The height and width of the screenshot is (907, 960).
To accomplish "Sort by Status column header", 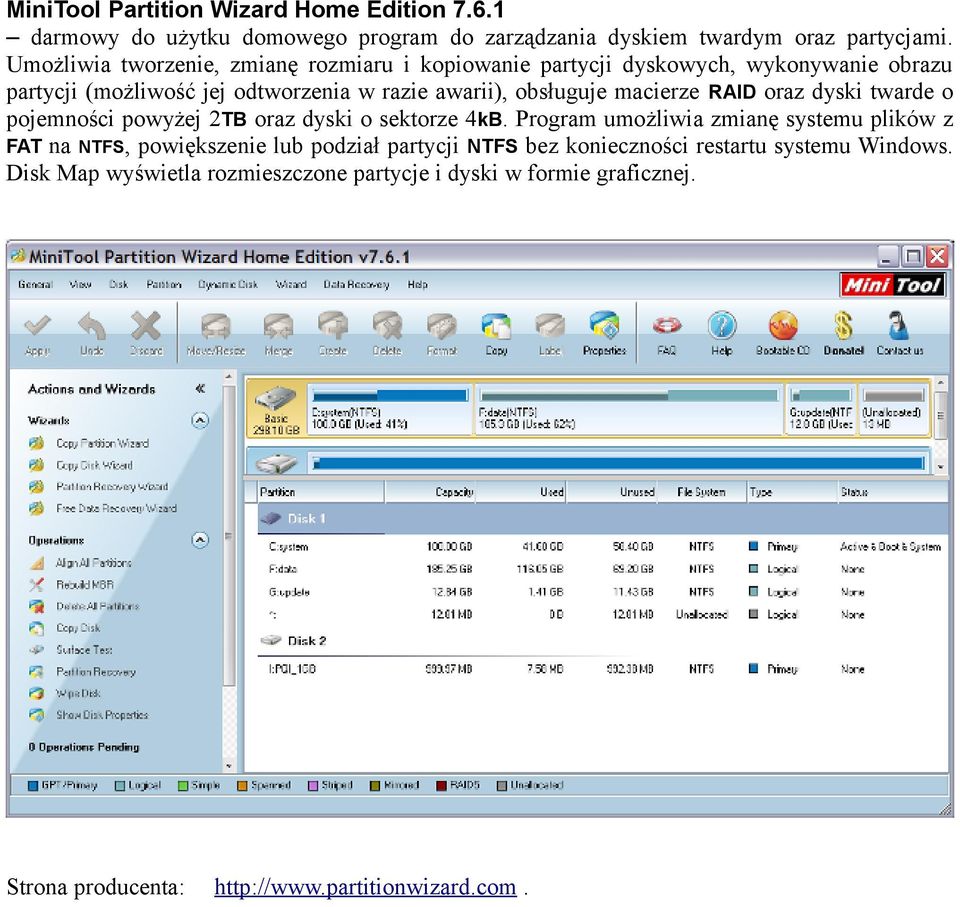I will (x=892, y=492).
